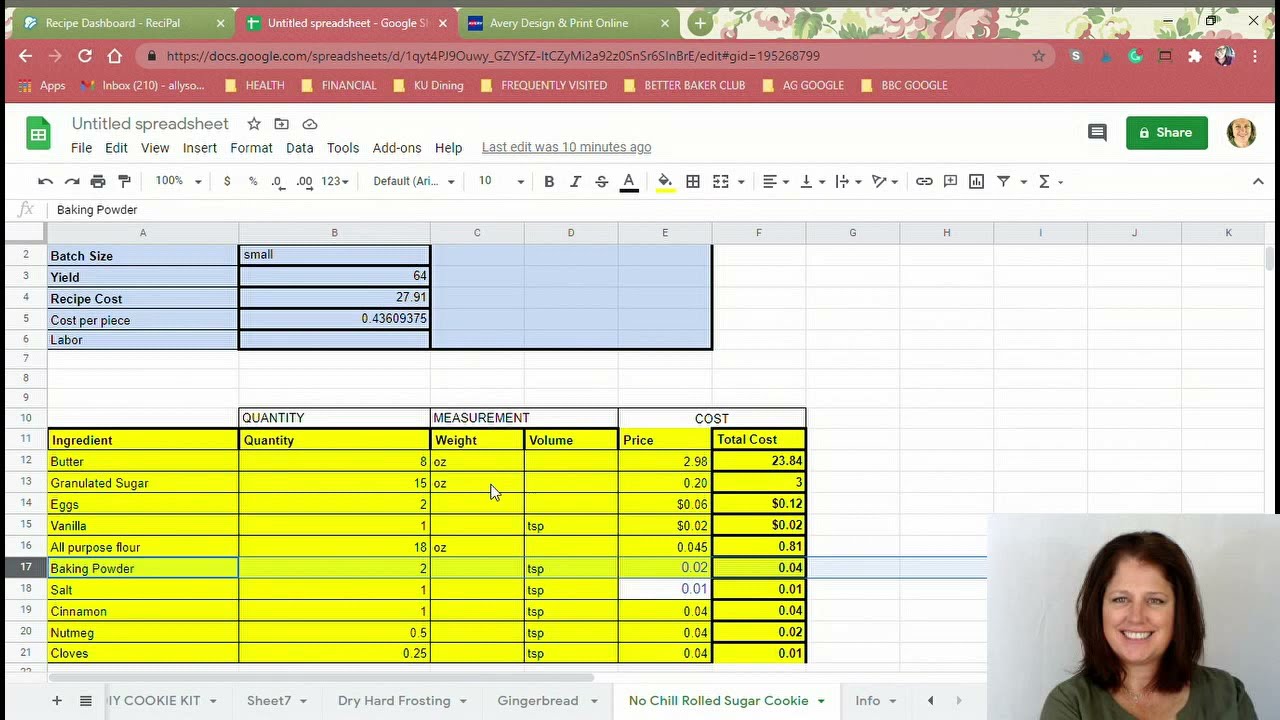Screen dimensions: 1280x720
Task: Check document cloud status icon
Action: coord(310,124)
